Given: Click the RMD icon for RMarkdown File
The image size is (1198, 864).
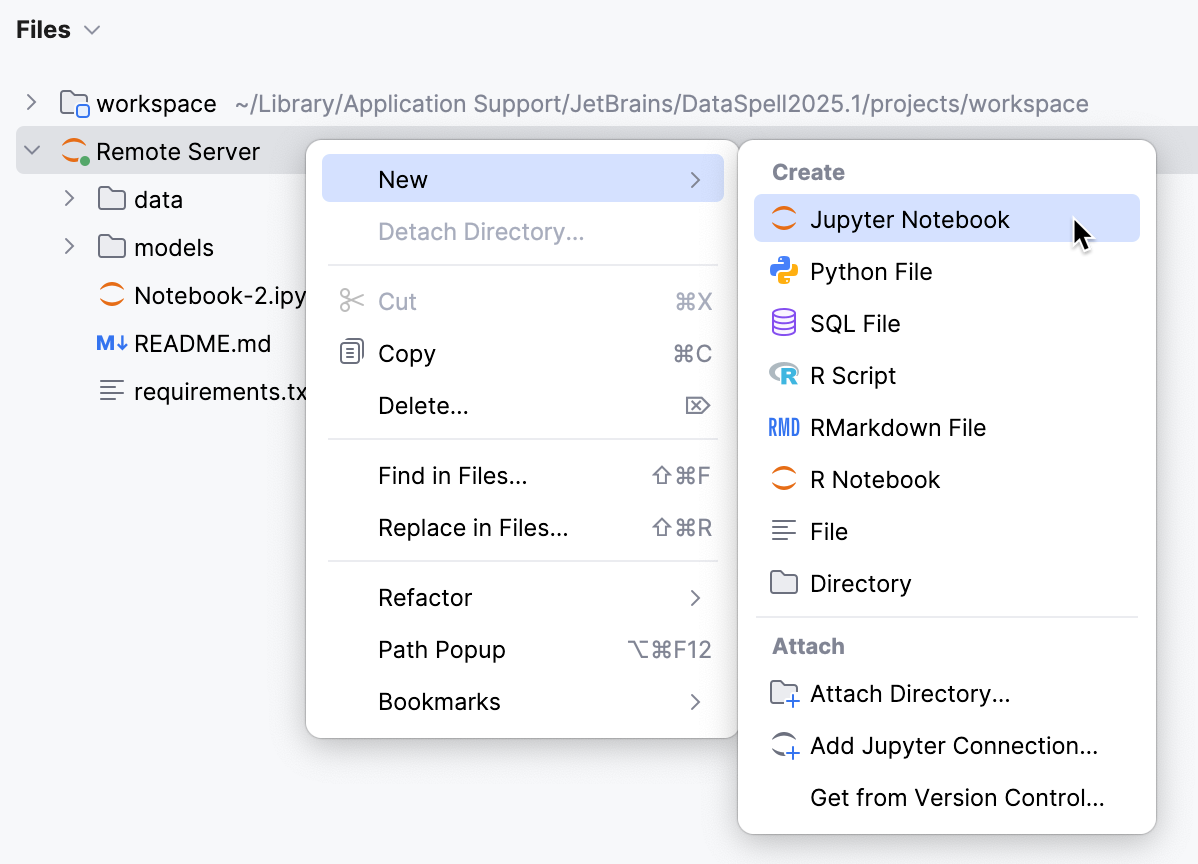Looking at the screenshot, I should click(783, 427).
